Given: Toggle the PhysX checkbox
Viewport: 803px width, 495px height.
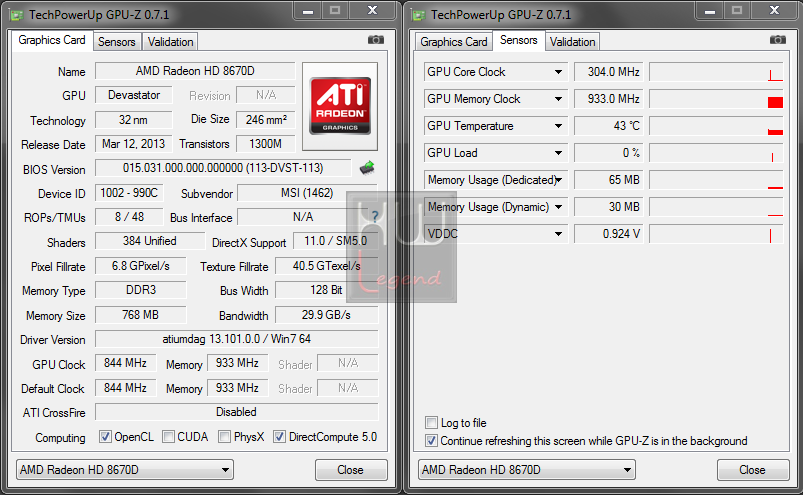Looking at the screenshot, I should coord(224,437).
